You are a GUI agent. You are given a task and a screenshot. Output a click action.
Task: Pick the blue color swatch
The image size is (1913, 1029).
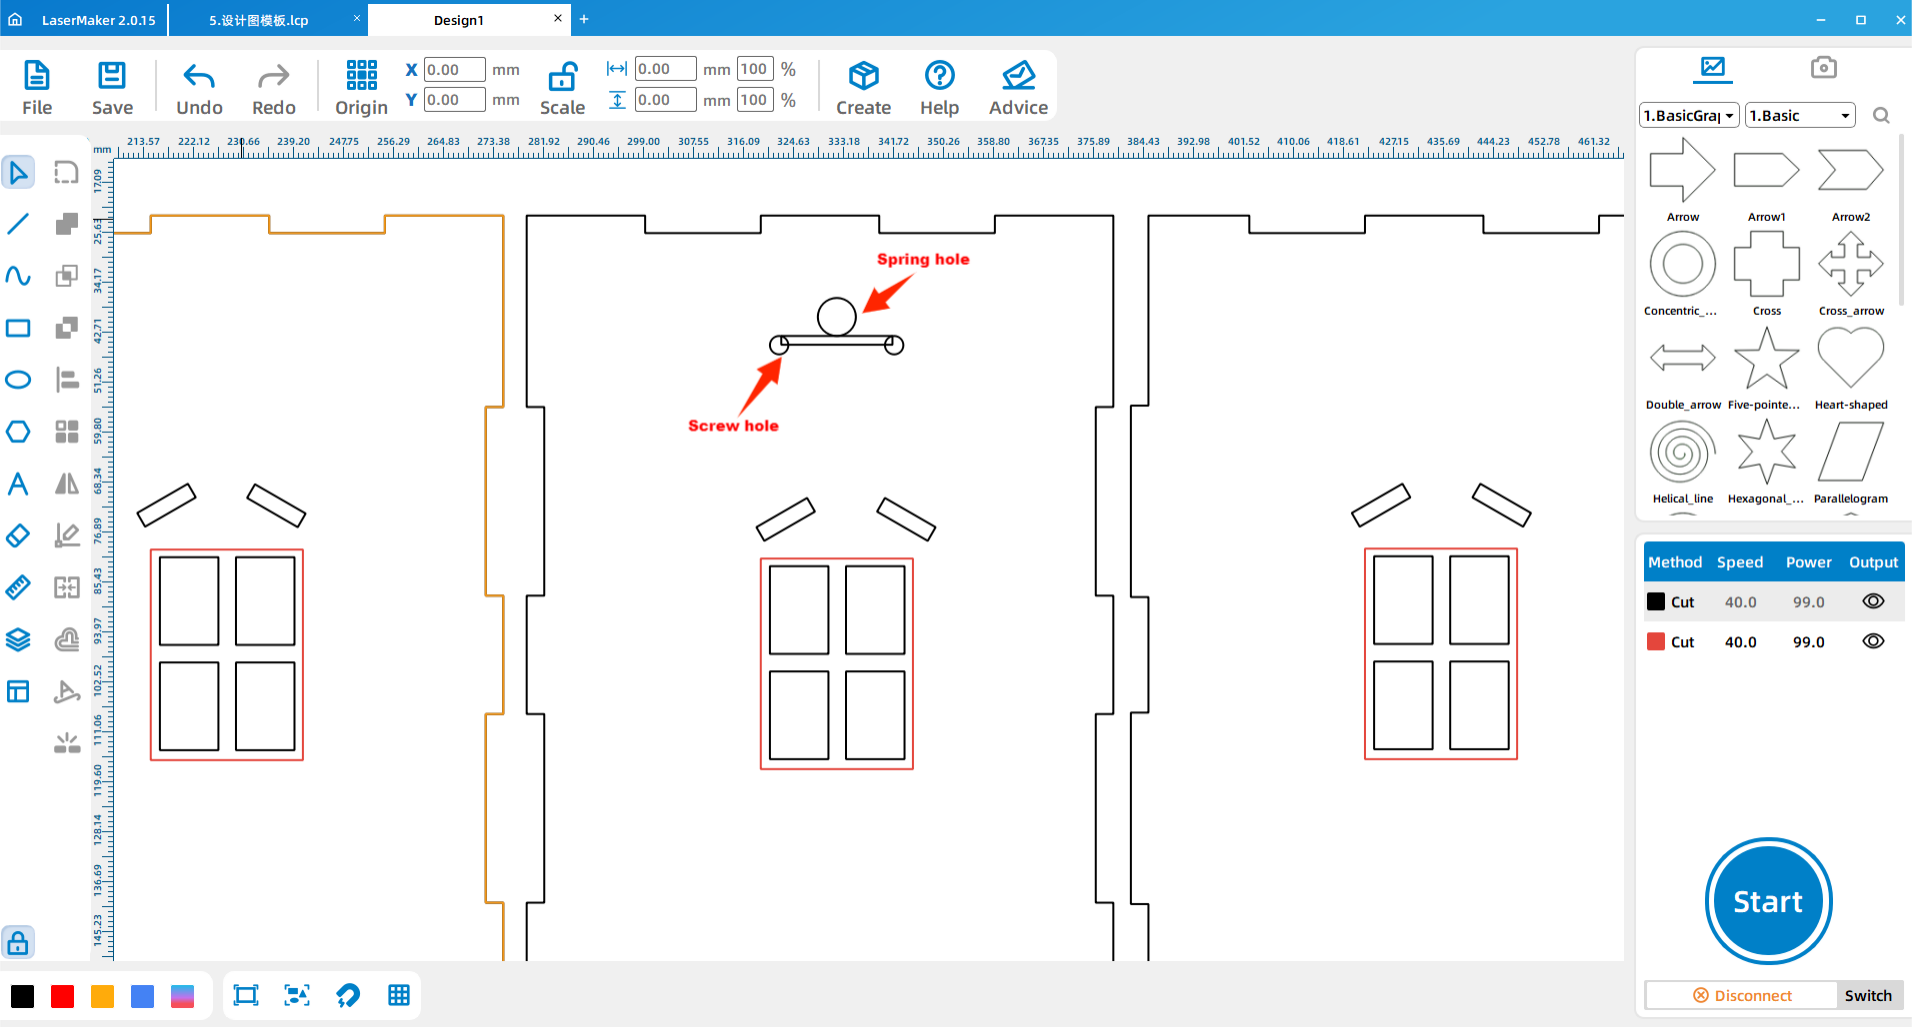pyautogui.click(x=142, y=996)
